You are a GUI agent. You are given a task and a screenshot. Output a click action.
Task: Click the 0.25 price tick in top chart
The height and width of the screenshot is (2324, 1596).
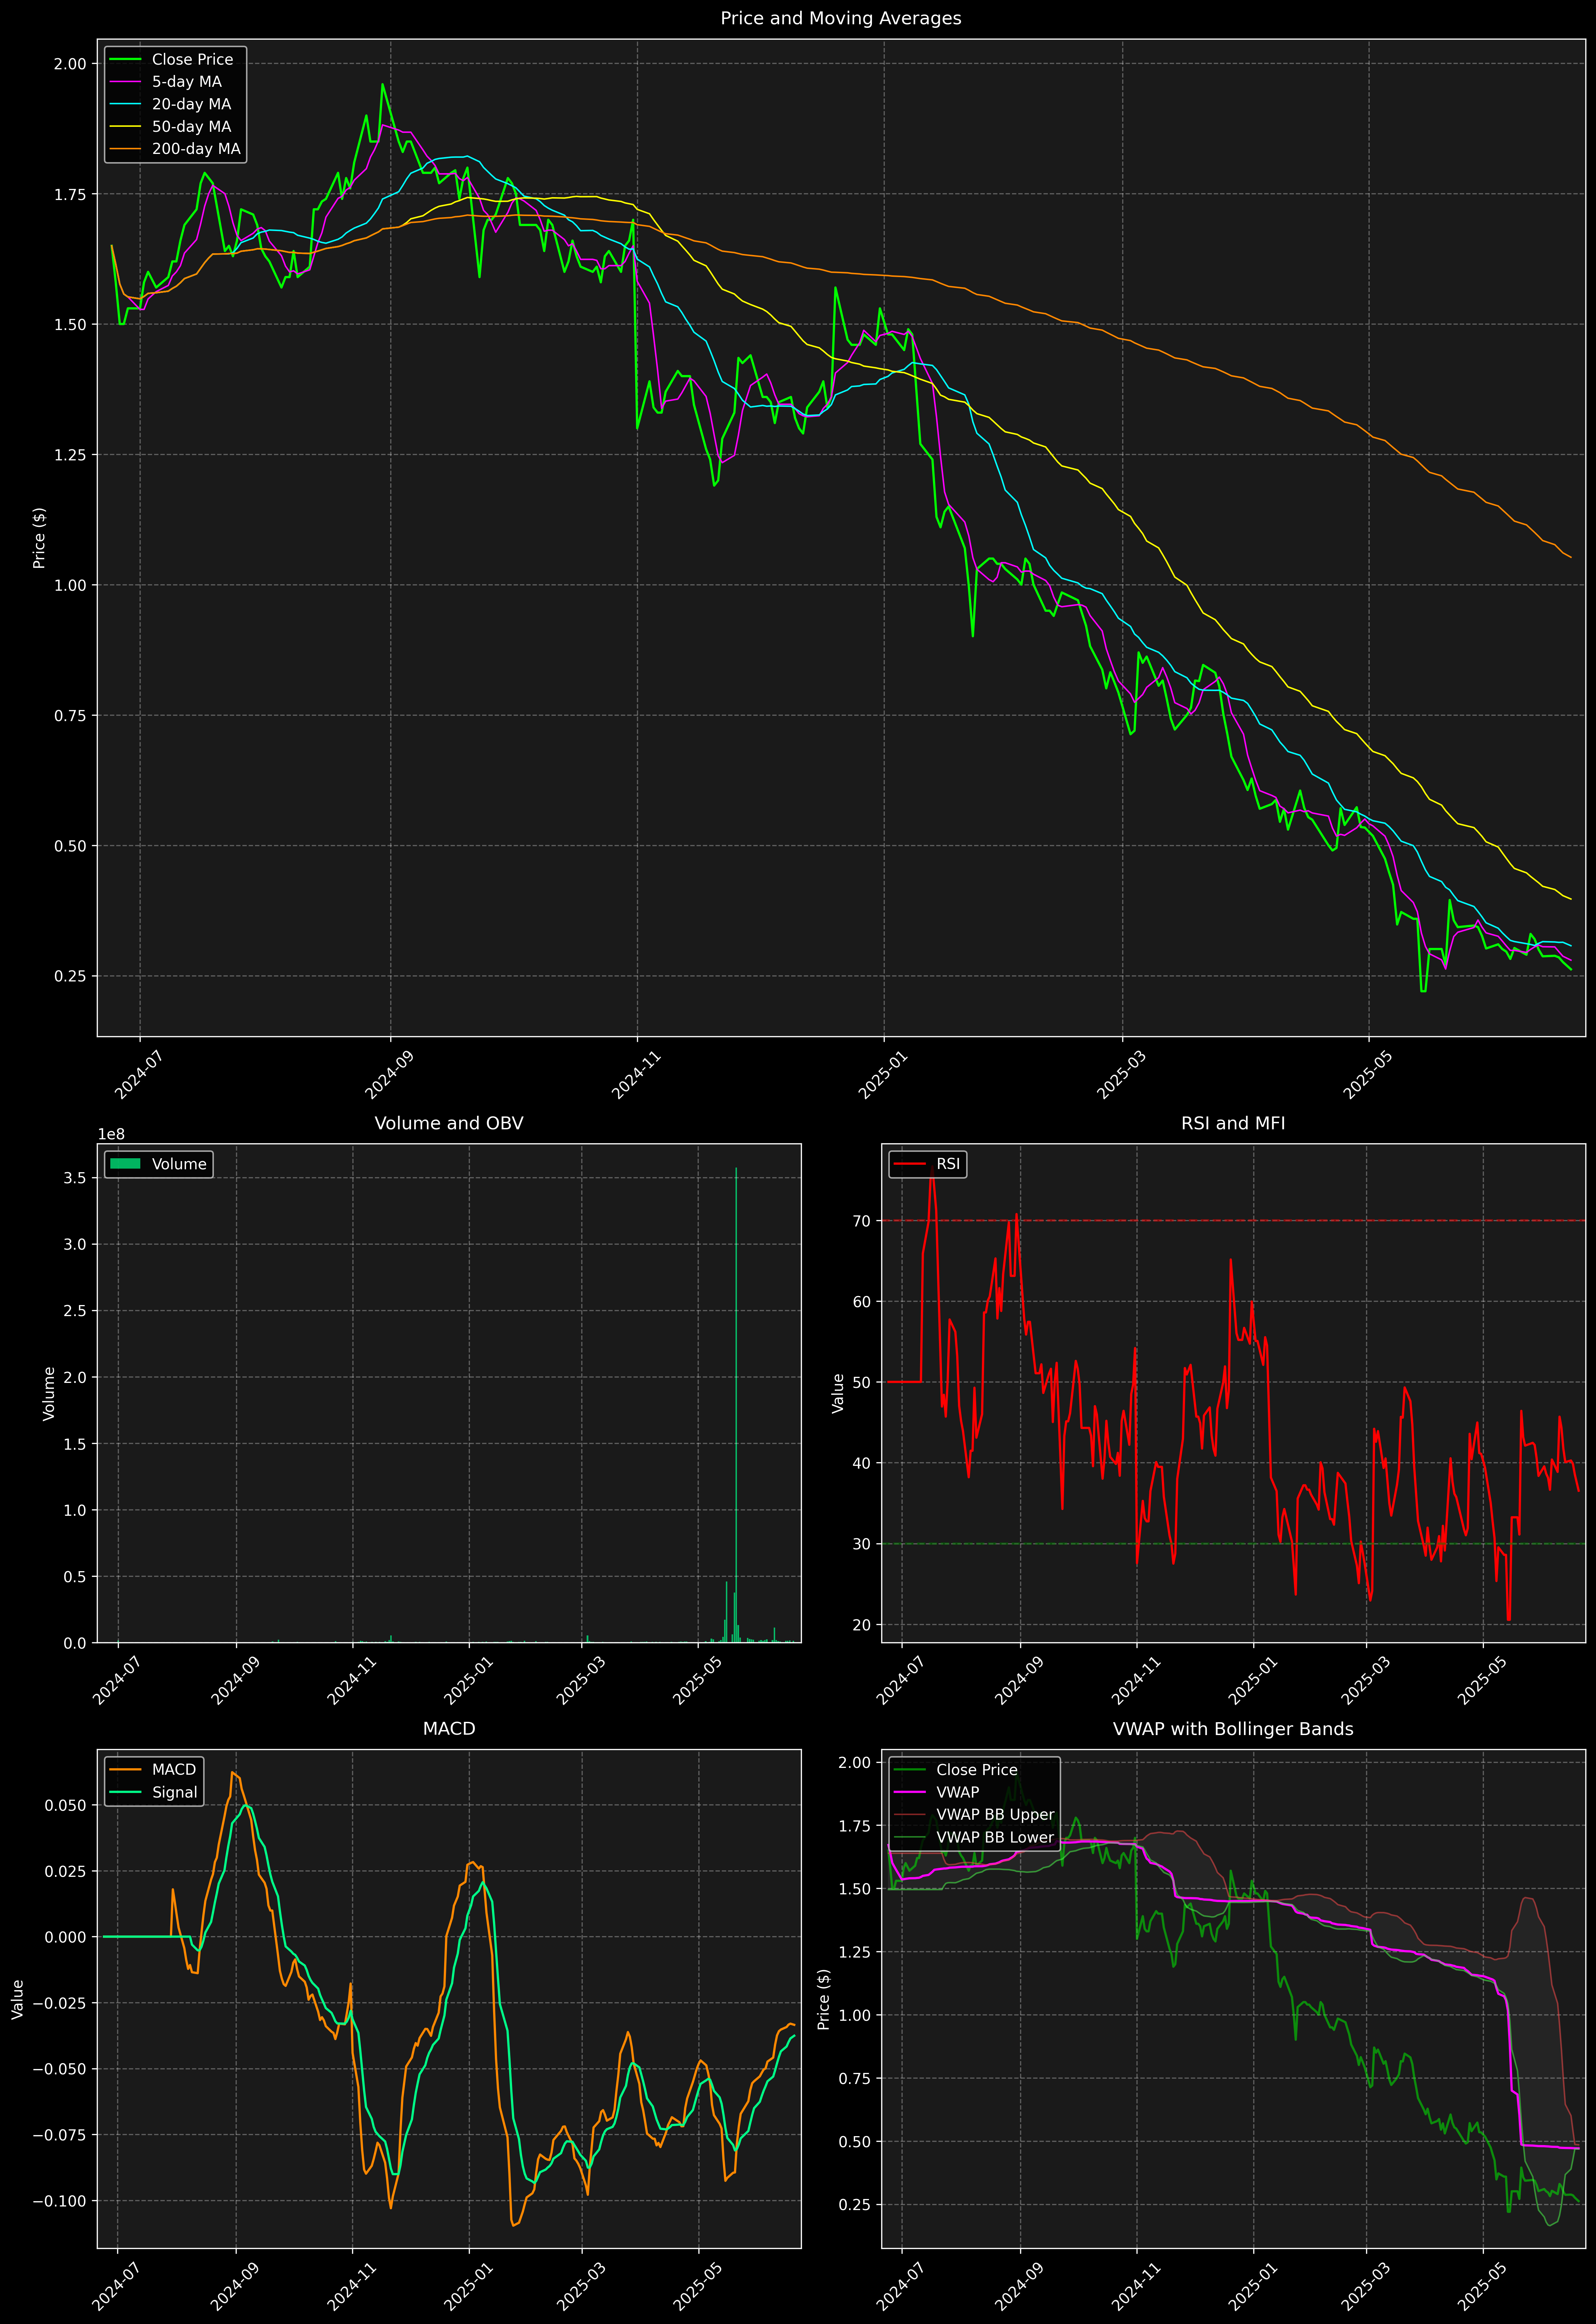(x=70, y=976)
